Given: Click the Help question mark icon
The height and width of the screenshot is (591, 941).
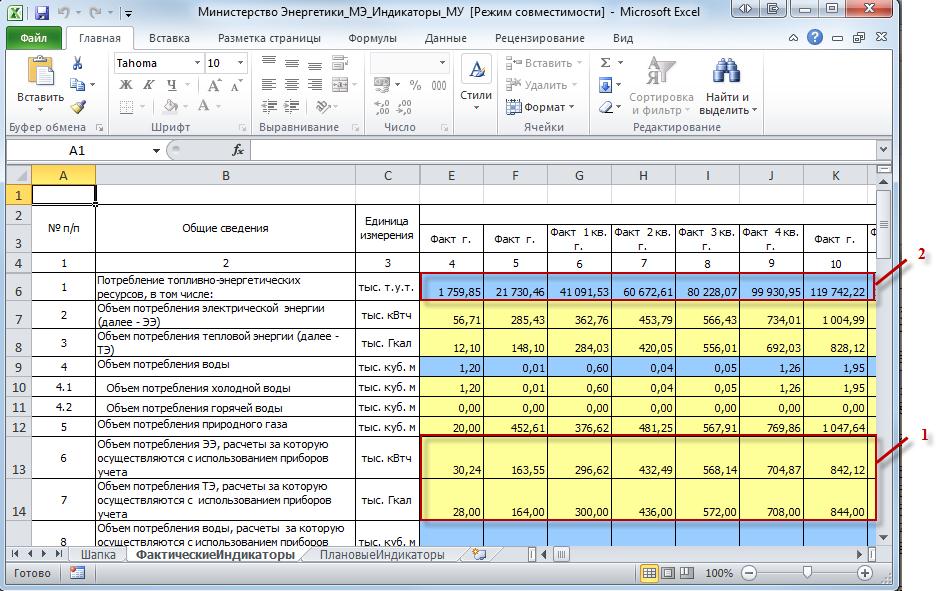Looking at the screenshot, I should pyautogui.click(x=814, y=37).
